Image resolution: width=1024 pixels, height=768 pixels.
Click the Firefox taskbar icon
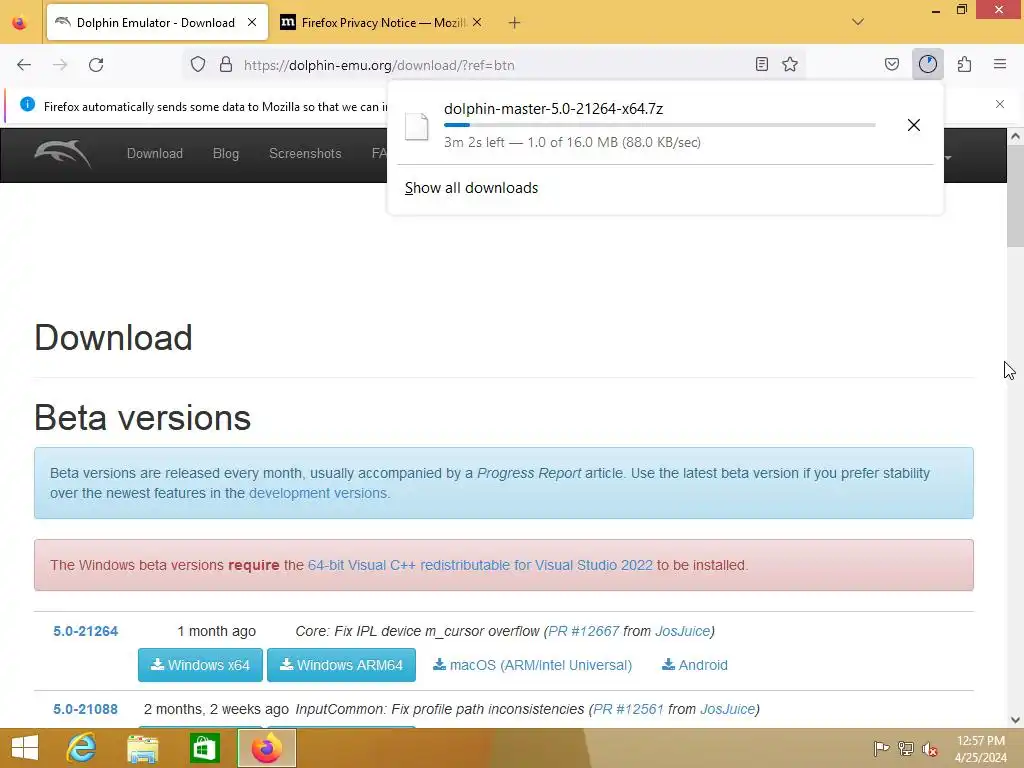(x=266, y=748)
